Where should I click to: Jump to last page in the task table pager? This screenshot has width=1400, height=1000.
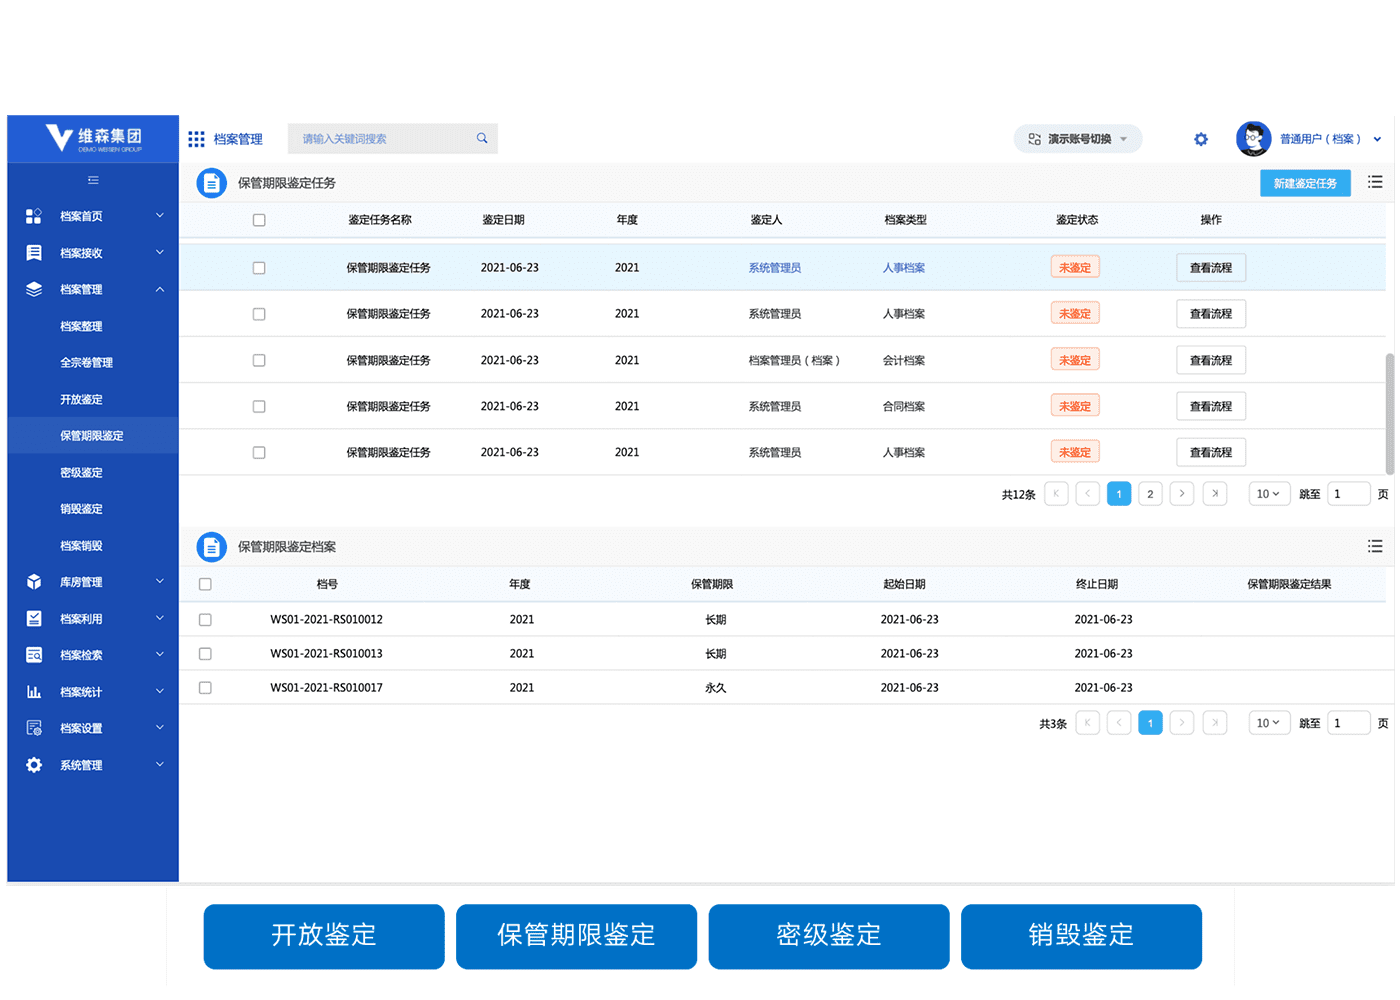click(1215, 494)
